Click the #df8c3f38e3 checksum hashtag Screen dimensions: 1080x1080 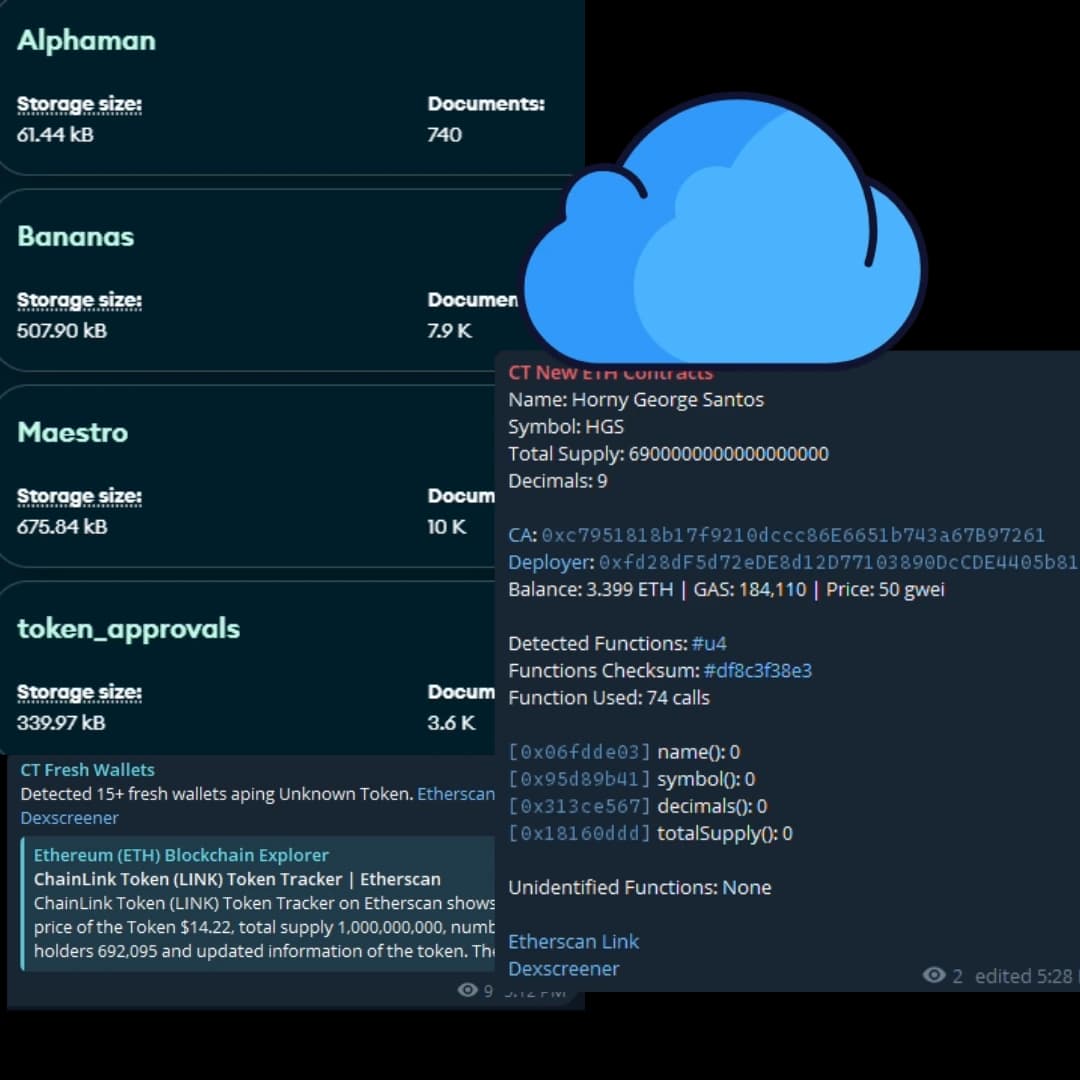point(757,670)
